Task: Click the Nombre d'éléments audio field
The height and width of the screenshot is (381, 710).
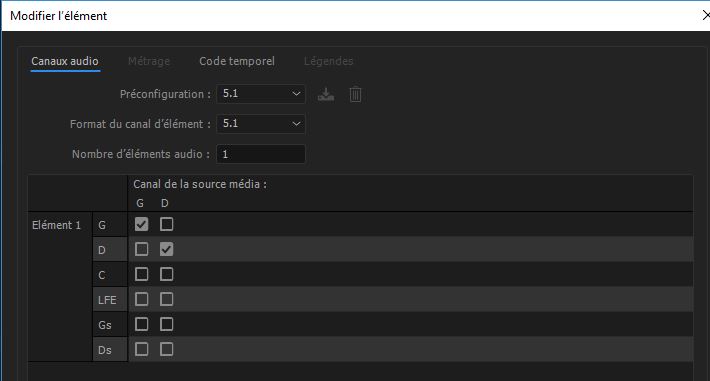Action: (261, 154)
